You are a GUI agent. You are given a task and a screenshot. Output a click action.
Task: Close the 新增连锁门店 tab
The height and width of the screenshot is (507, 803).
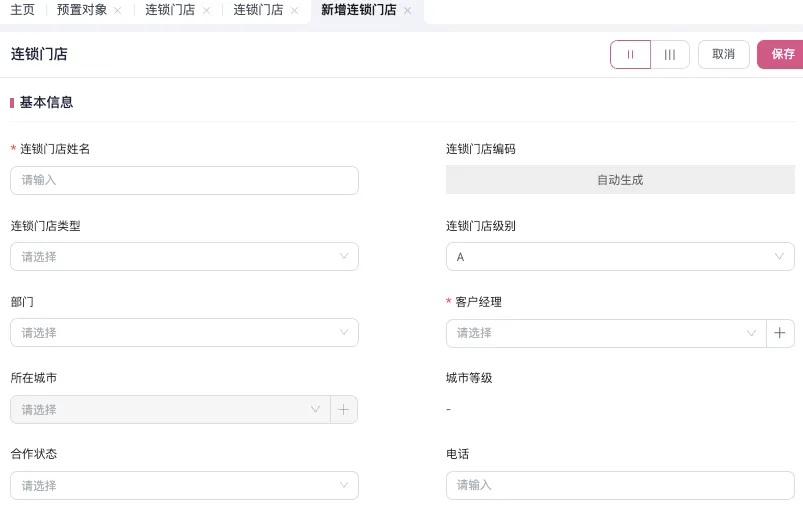click(x=407, y=10)
